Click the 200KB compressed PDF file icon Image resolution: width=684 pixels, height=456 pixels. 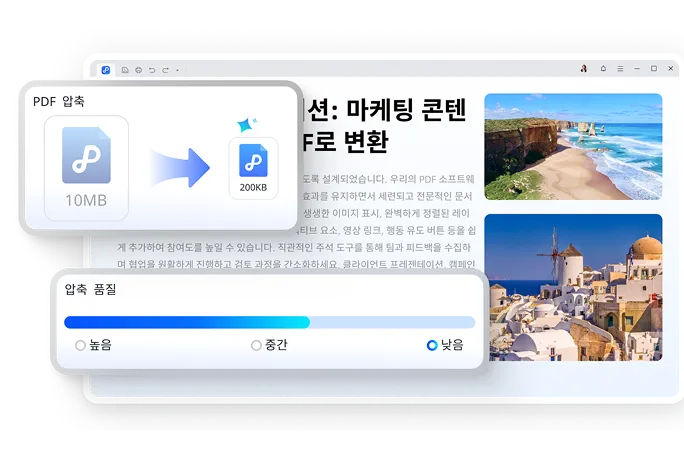click(253, 161)
